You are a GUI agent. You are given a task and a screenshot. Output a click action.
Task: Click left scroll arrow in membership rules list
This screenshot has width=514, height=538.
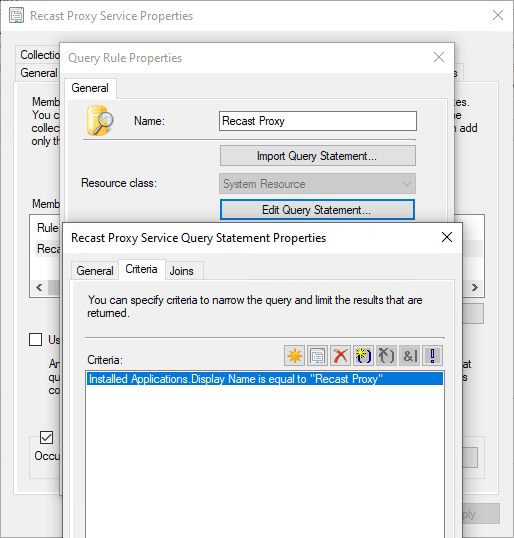(39, 287)
